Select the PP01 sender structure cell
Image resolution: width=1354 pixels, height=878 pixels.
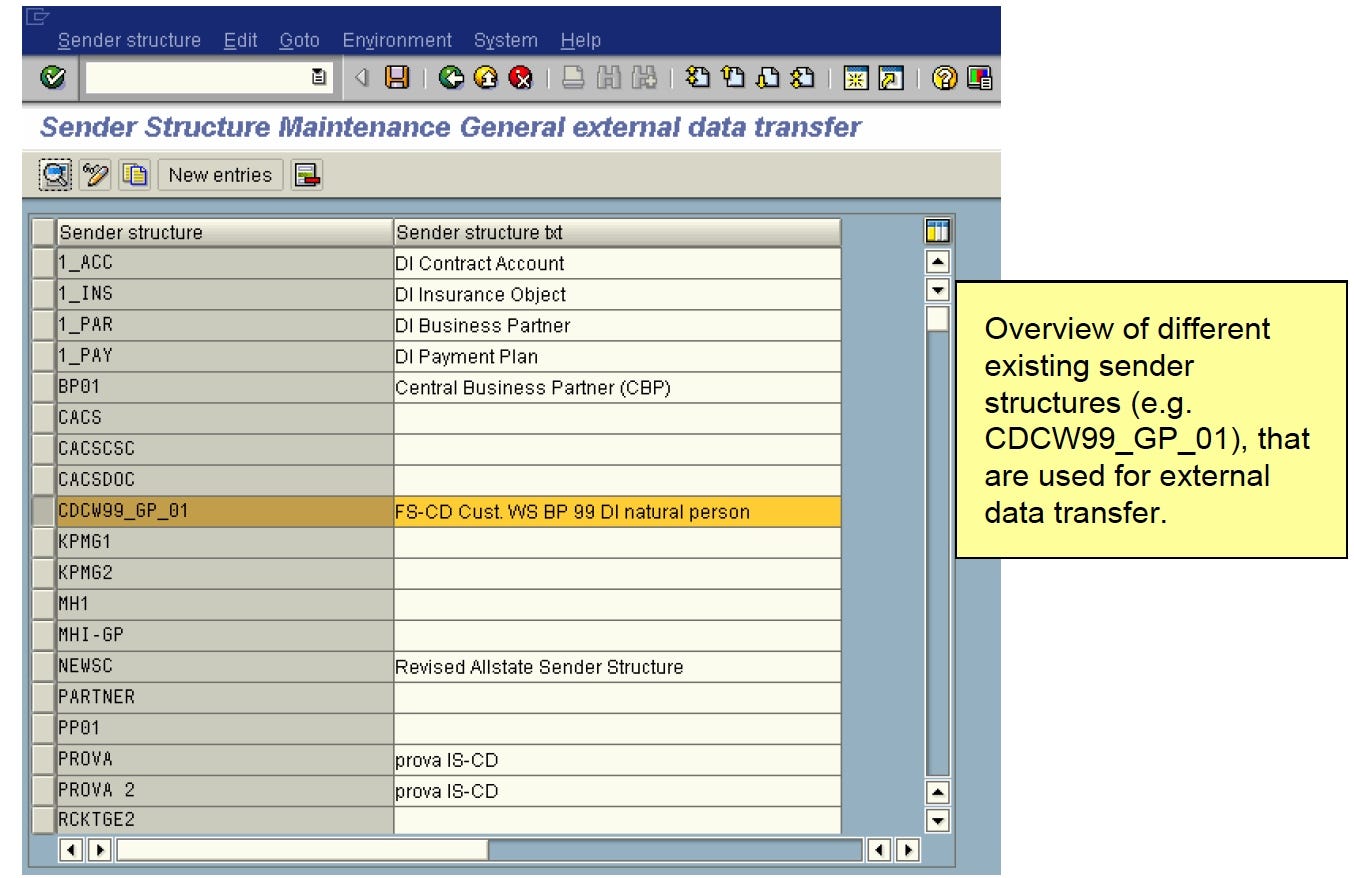coord(224,729)
